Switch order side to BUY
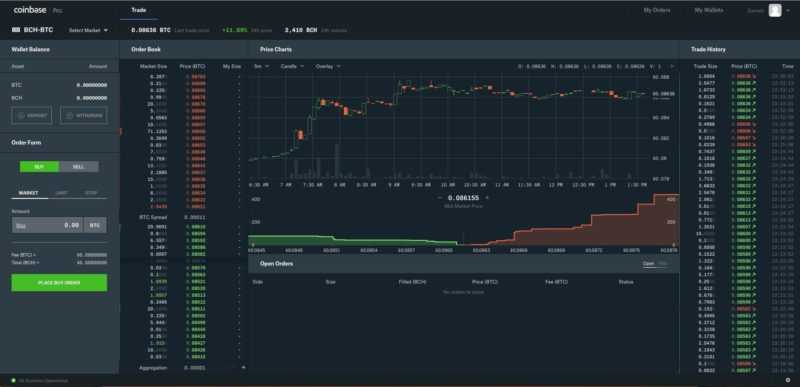Viewport: 800px width, 387px height. (x=39, y=167)
